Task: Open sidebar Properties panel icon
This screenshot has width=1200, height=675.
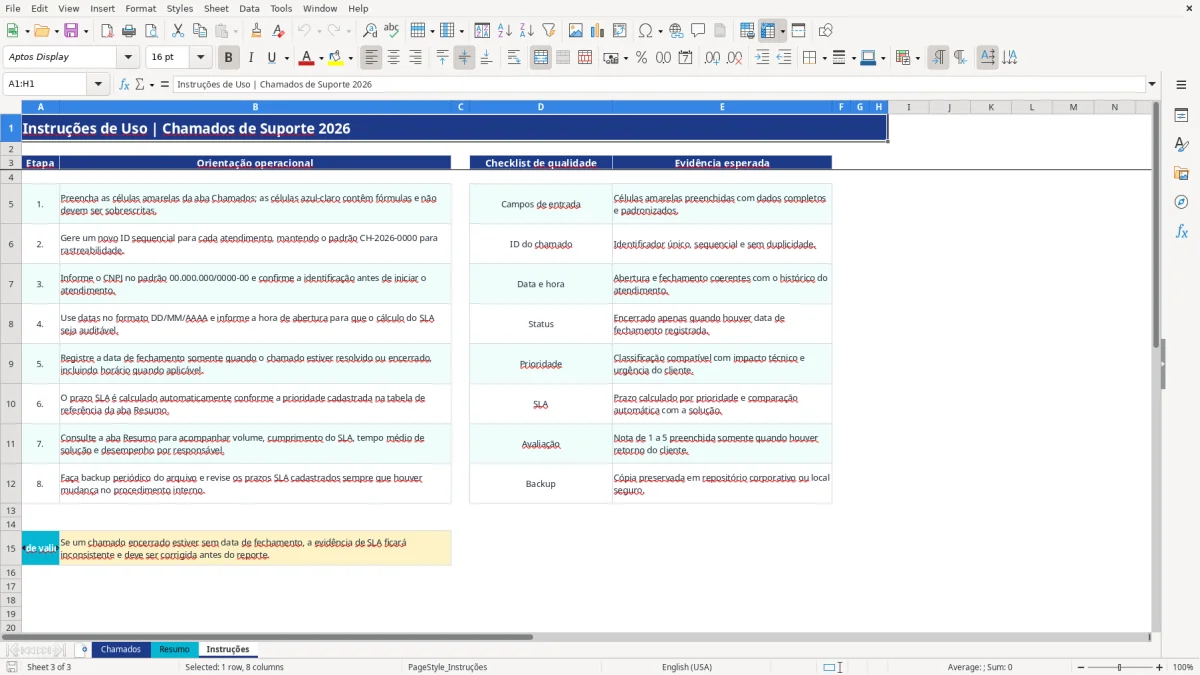Action: click(1181, 115)
